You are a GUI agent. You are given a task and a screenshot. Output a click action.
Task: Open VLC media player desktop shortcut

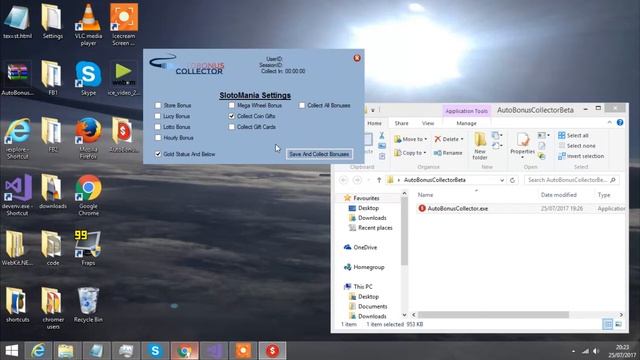[88, 24]
